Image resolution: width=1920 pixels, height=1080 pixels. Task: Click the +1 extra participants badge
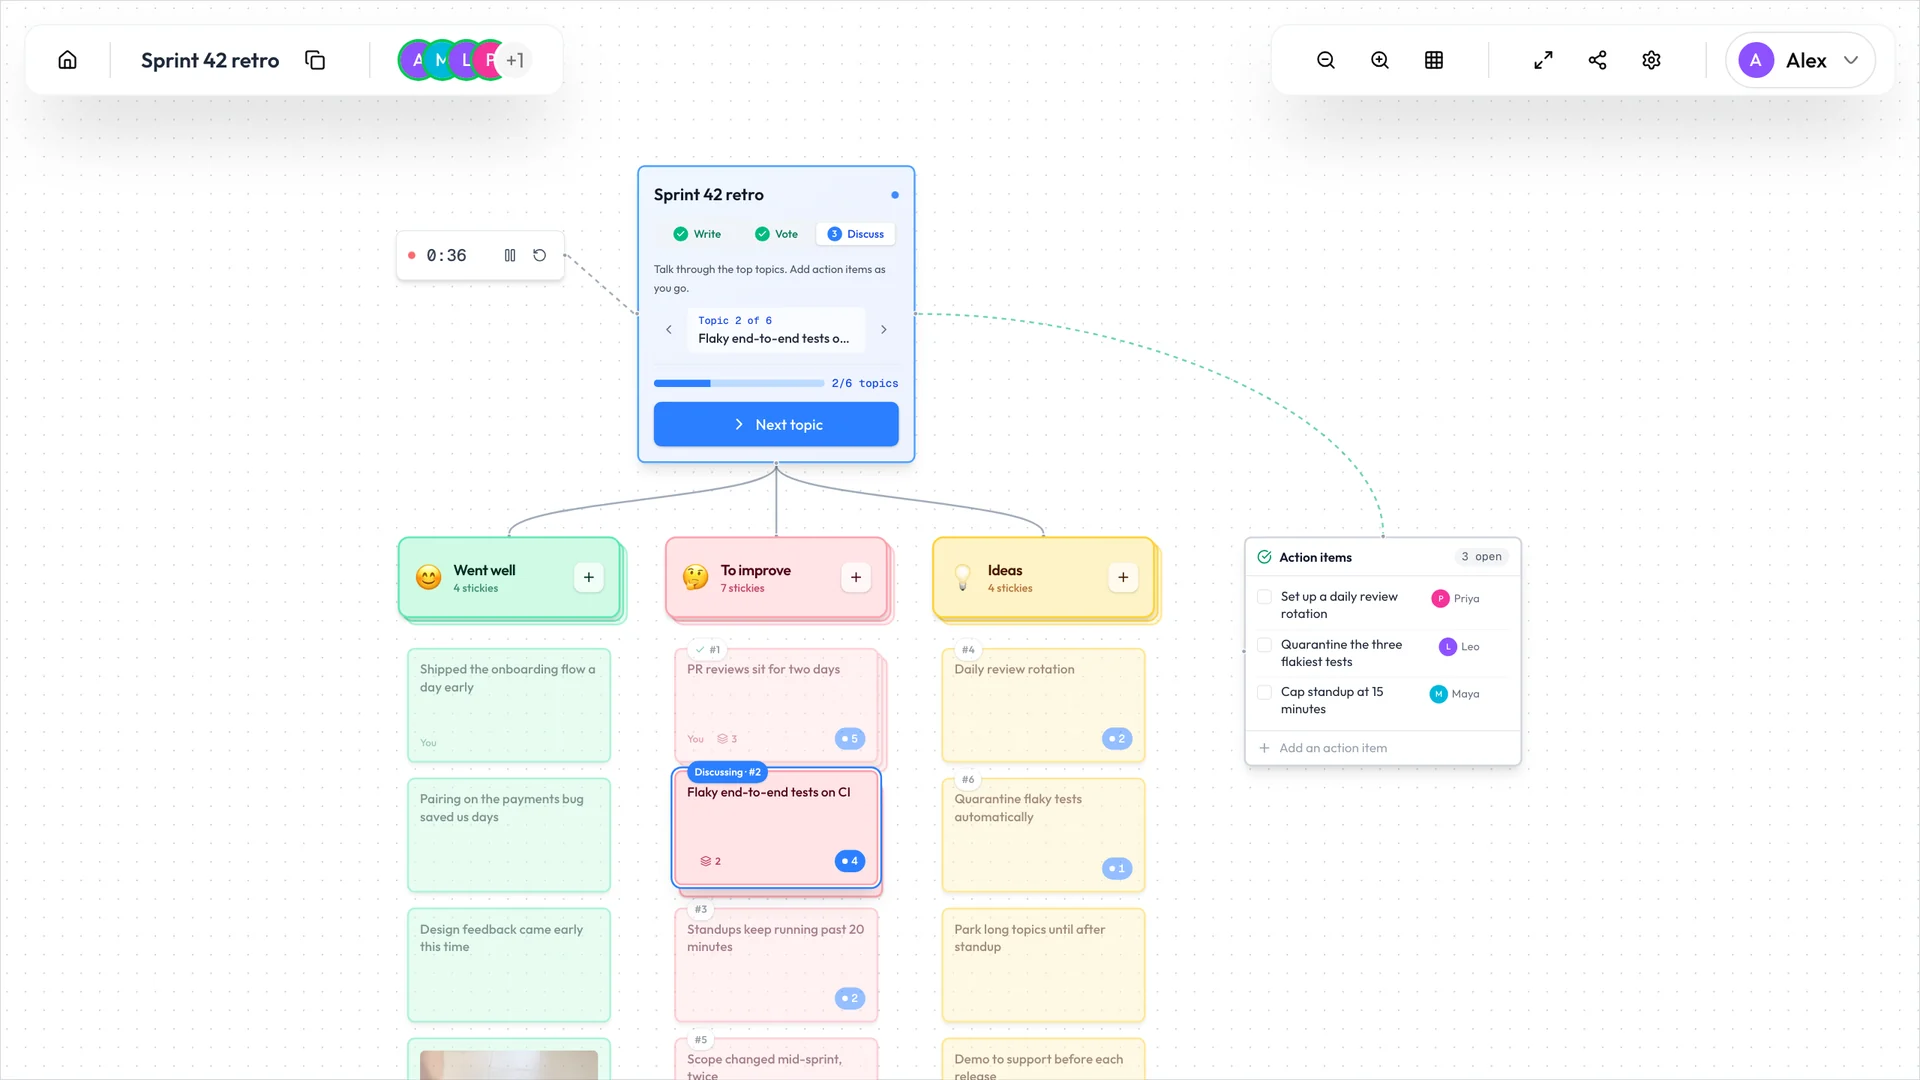pyautogui.click(x=515, y=60)
